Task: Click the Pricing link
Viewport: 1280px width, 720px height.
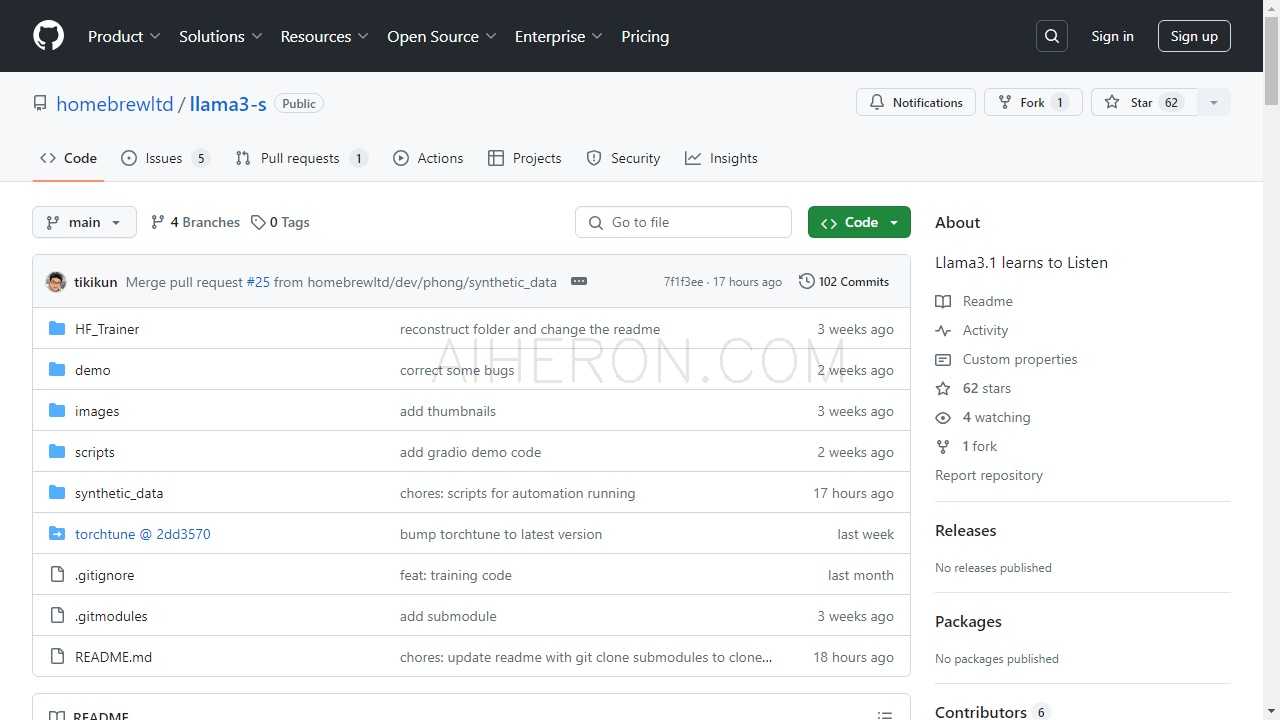Action: 645,36
